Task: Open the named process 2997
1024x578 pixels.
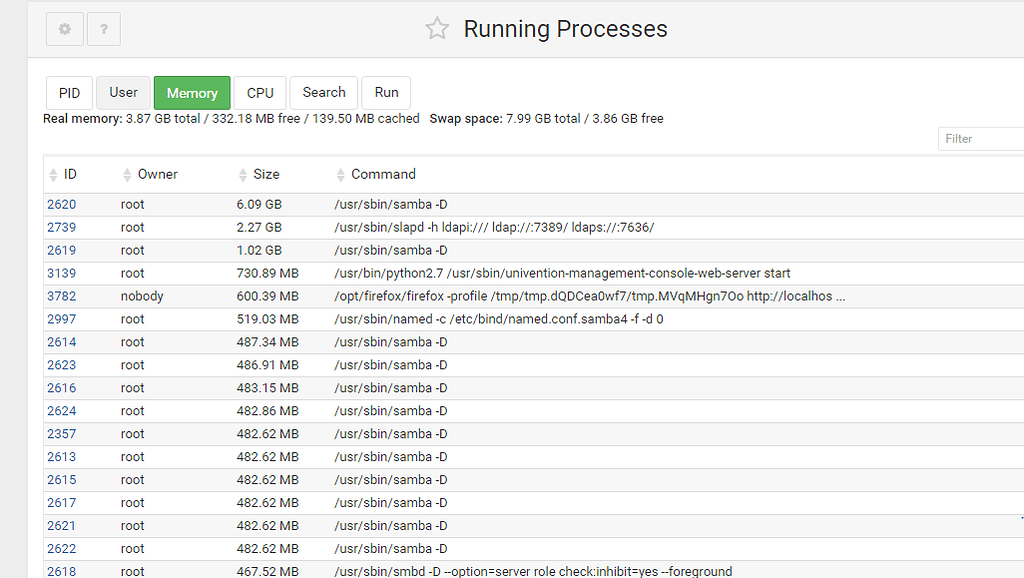Action: 61,319
